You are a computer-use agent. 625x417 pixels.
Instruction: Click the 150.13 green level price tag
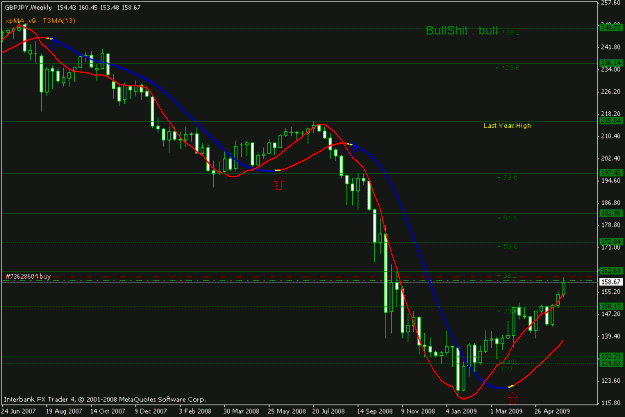click(x=611, y=306)
